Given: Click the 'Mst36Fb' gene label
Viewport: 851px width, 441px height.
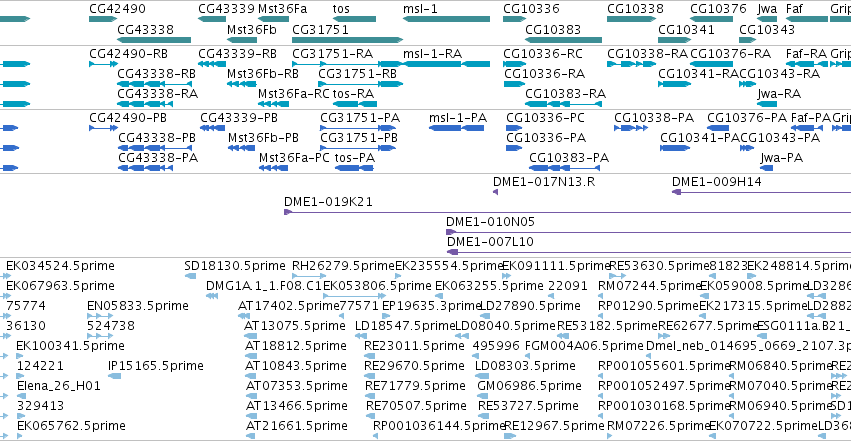Looking at the screenshot, I should click(x=251, y=29).
